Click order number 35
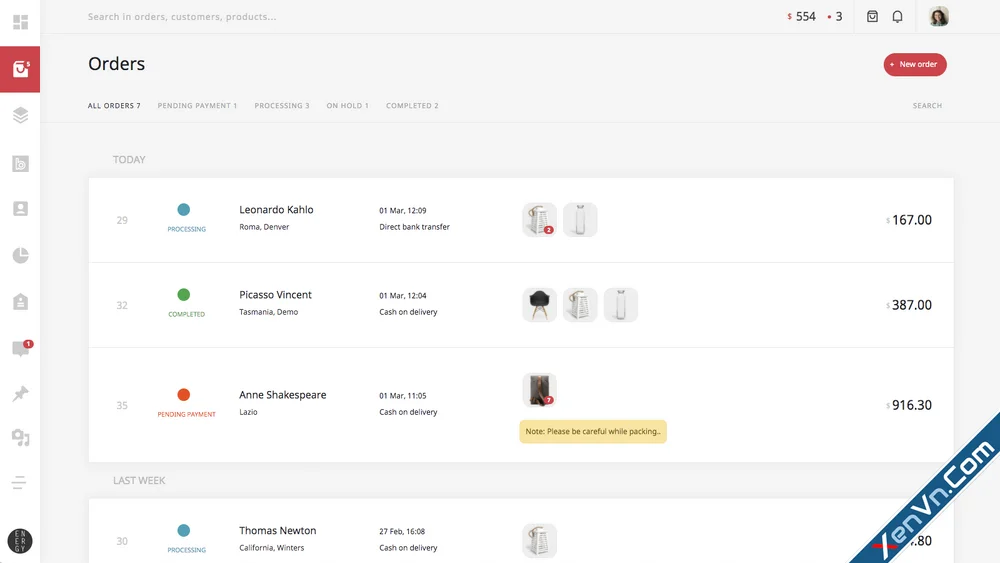Image resolution: width=1000 pixels, height=563 pixels. pos(122,406)
